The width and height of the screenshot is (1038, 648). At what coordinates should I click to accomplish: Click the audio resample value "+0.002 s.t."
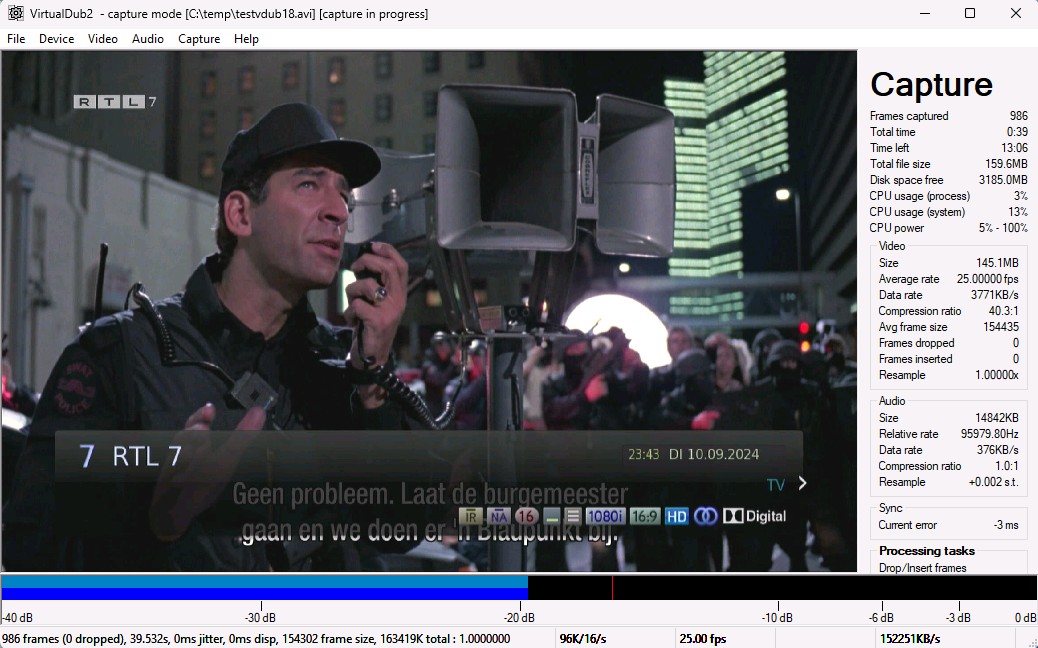coord(993,482)
